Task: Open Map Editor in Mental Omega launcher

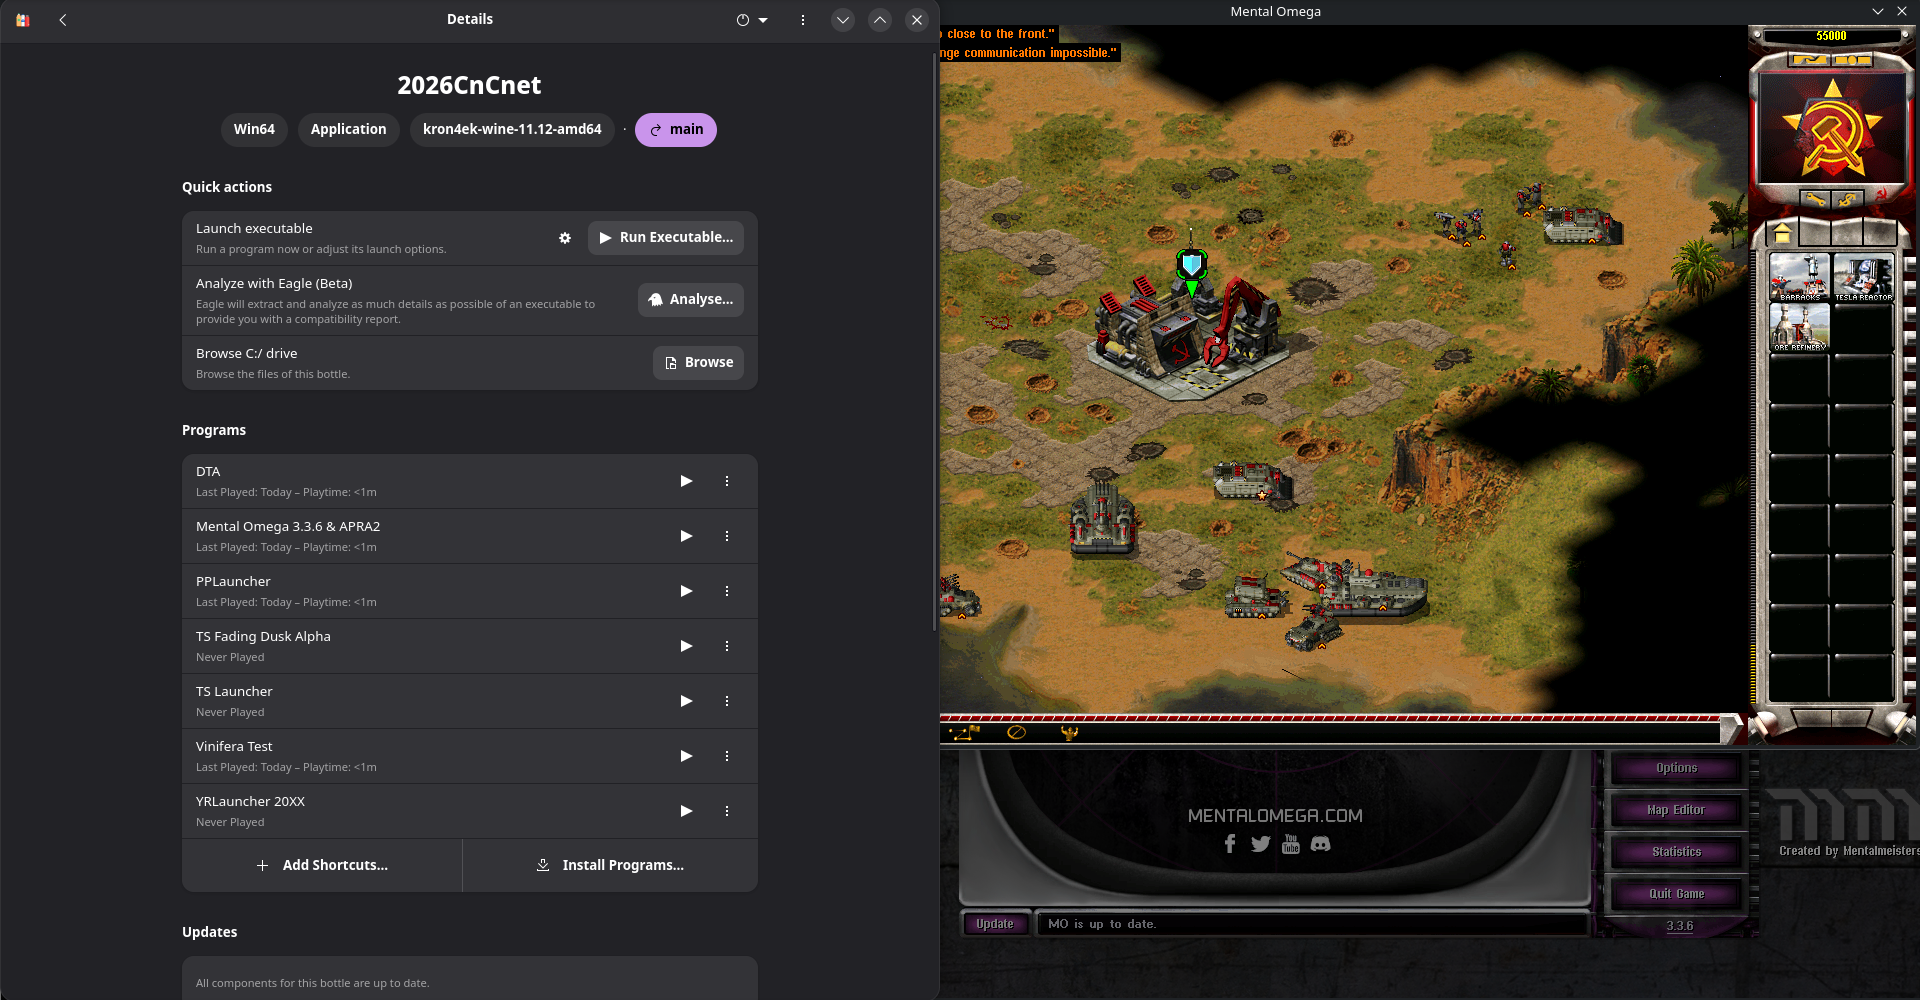Action: [1676, 810]
